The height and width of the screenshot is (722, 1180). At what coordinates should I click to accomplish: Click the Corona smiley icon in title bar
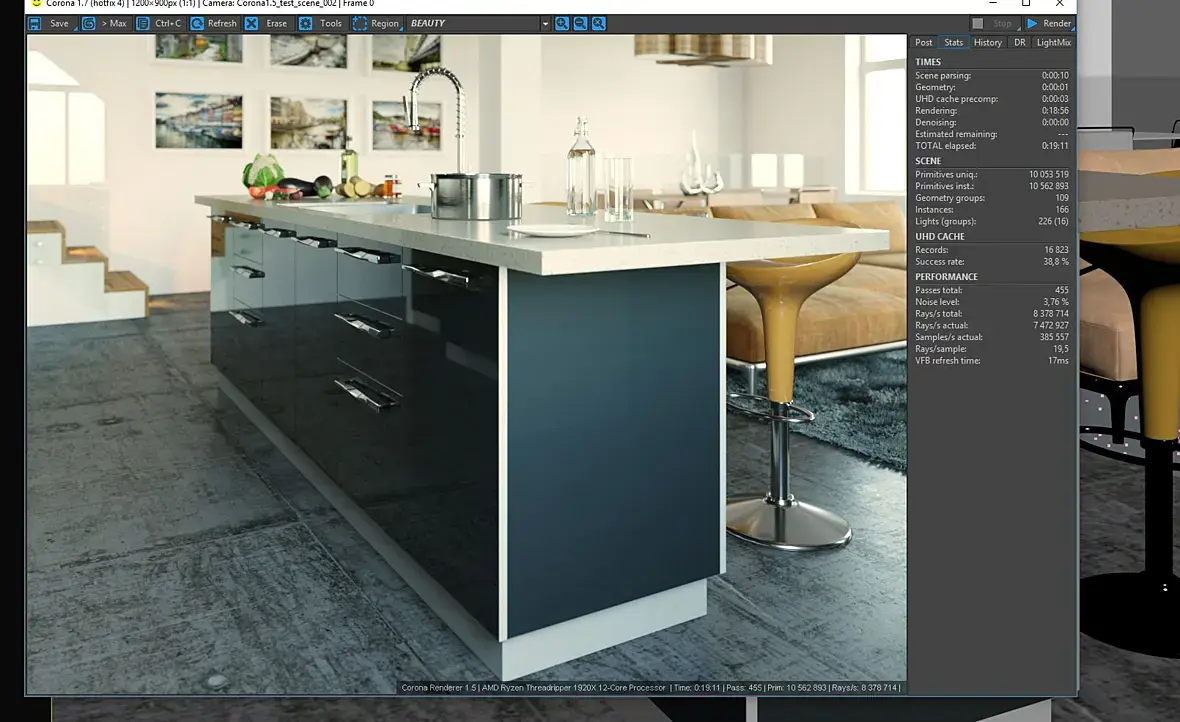coord(35,3)
